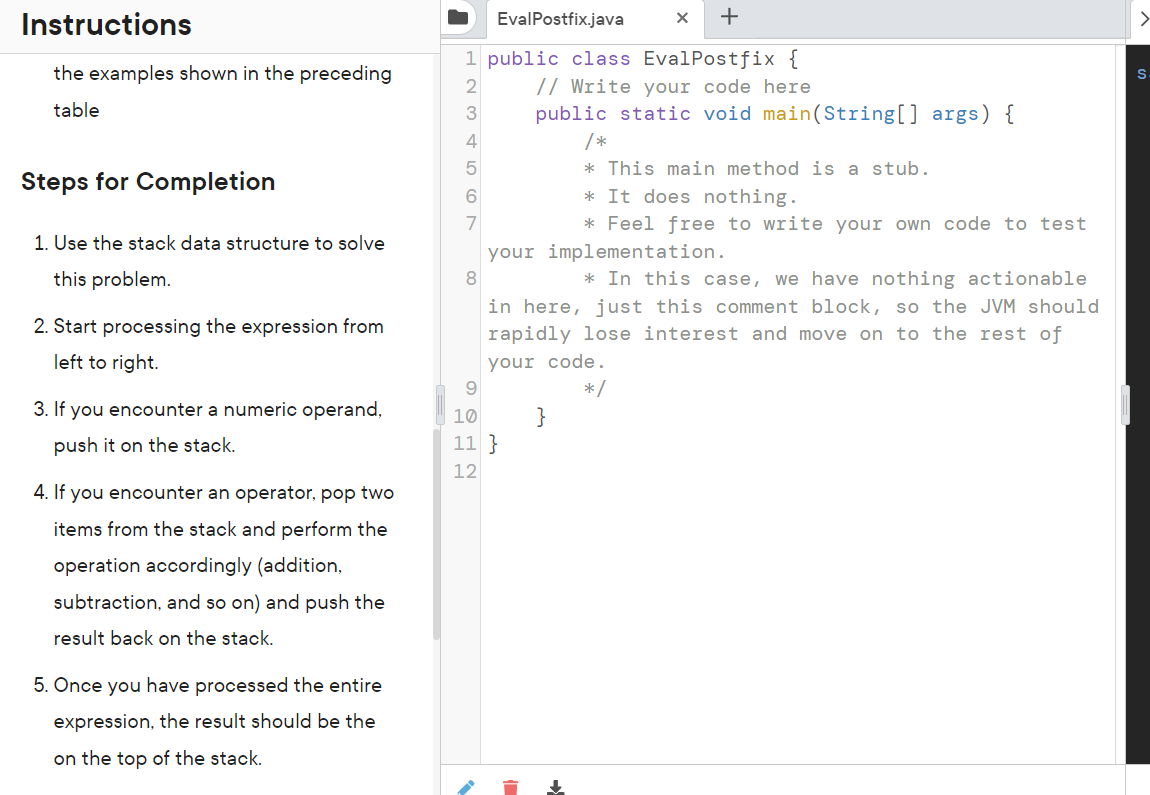
Task: Close the EvalPostfix.java tab
Action: pyautogui.click(x=683, y=17)
